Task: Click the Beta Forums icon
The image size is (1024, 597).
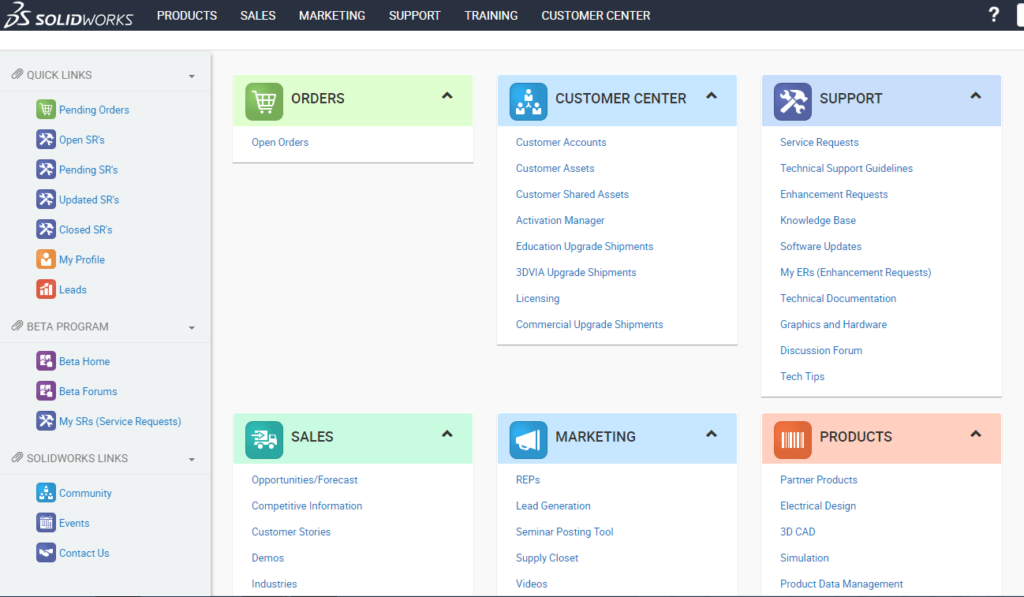Action: [x=46, y=391]
